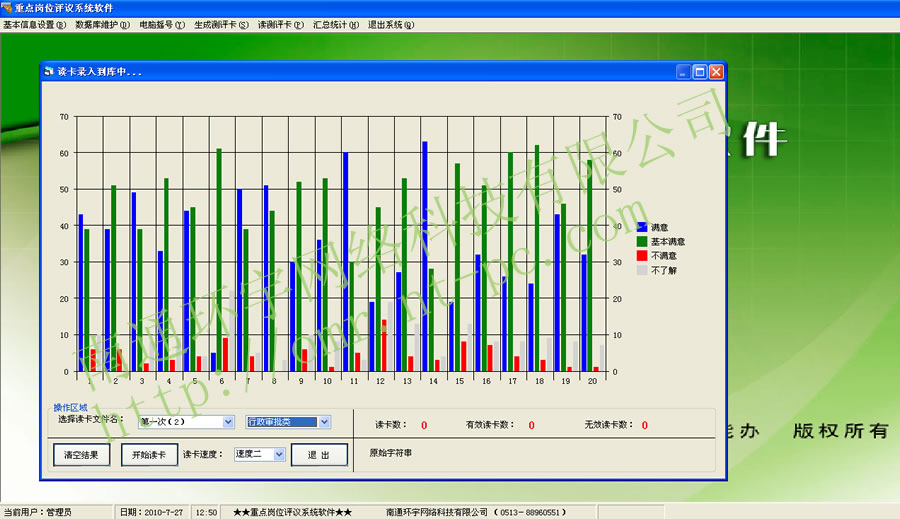The height and width of the screenshot is (519, 900).
Task: Click the green 基本满意 legend swatch
Action: coord(642,242)
